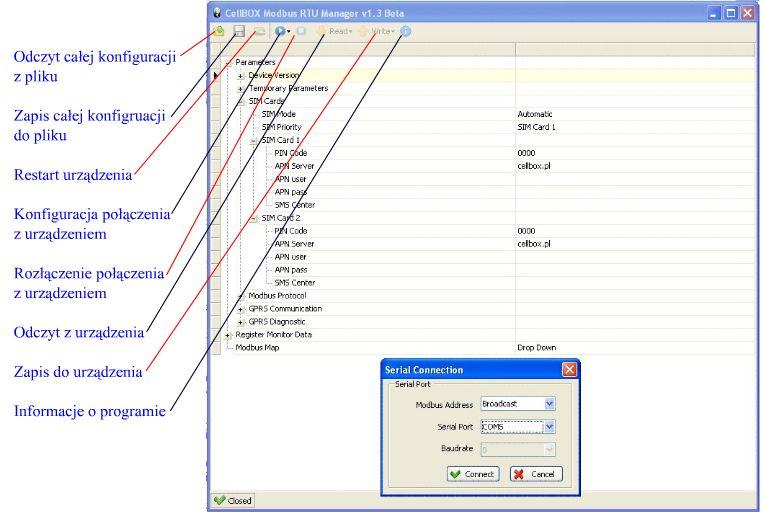Select APN Server under SIM Card 1

pos(294,166)
